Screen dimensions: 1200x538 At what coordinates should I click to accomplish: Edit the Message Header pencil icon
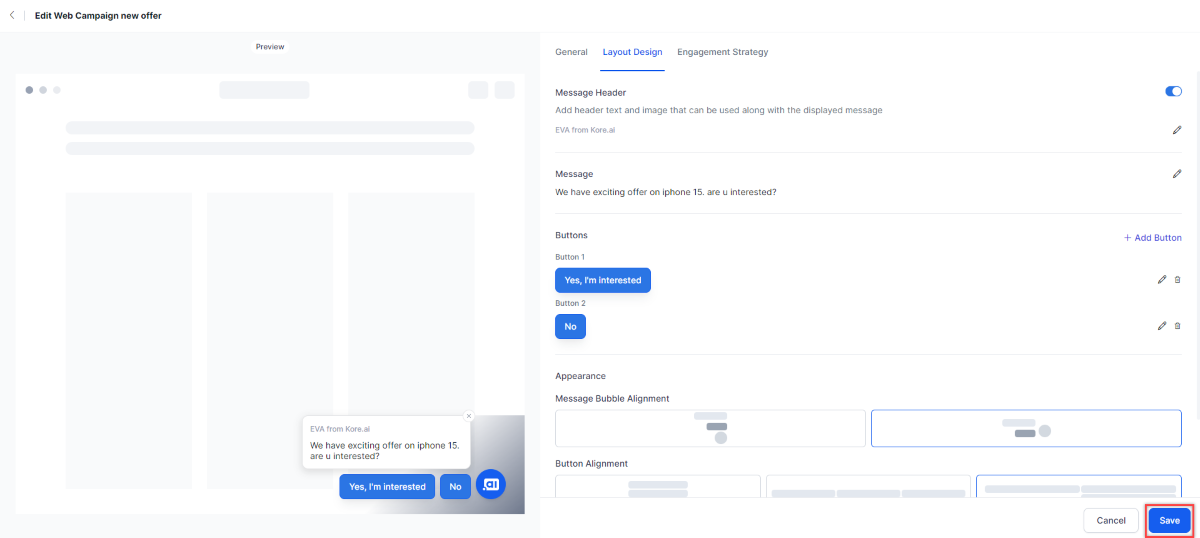[x=1177, y=130]
